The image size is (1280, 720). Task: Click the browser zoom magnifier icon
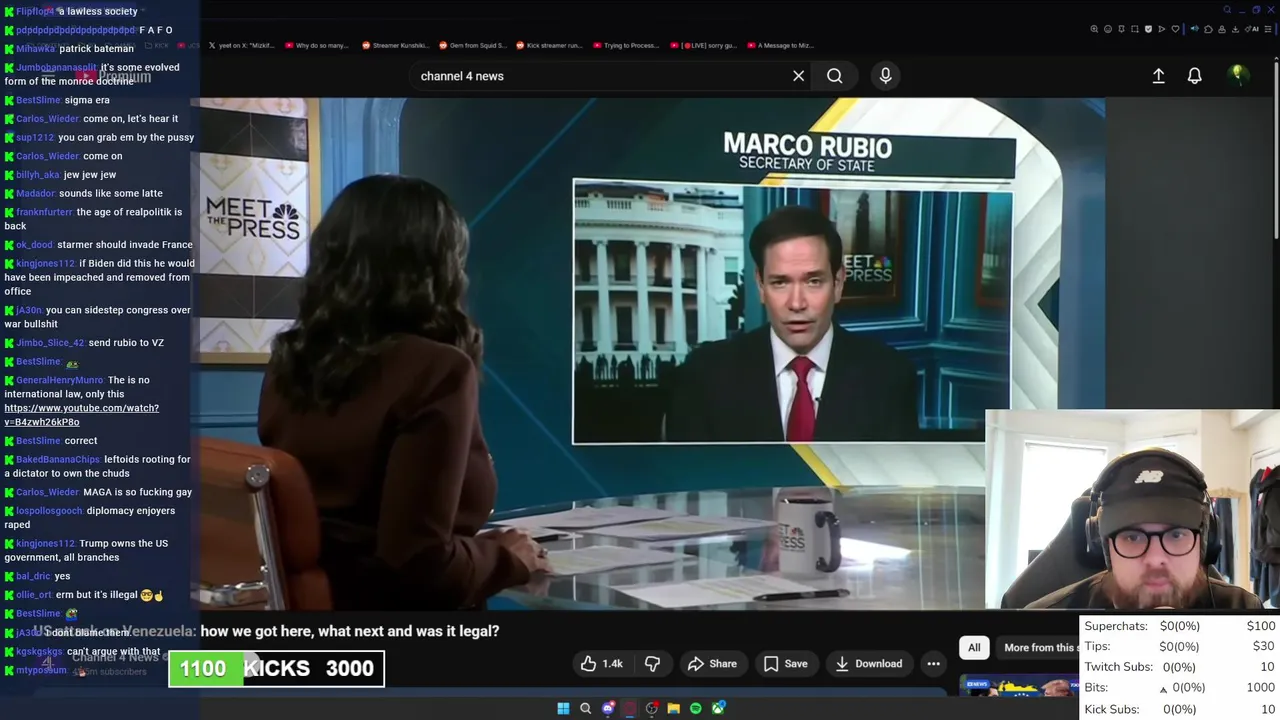(1094, 29)
